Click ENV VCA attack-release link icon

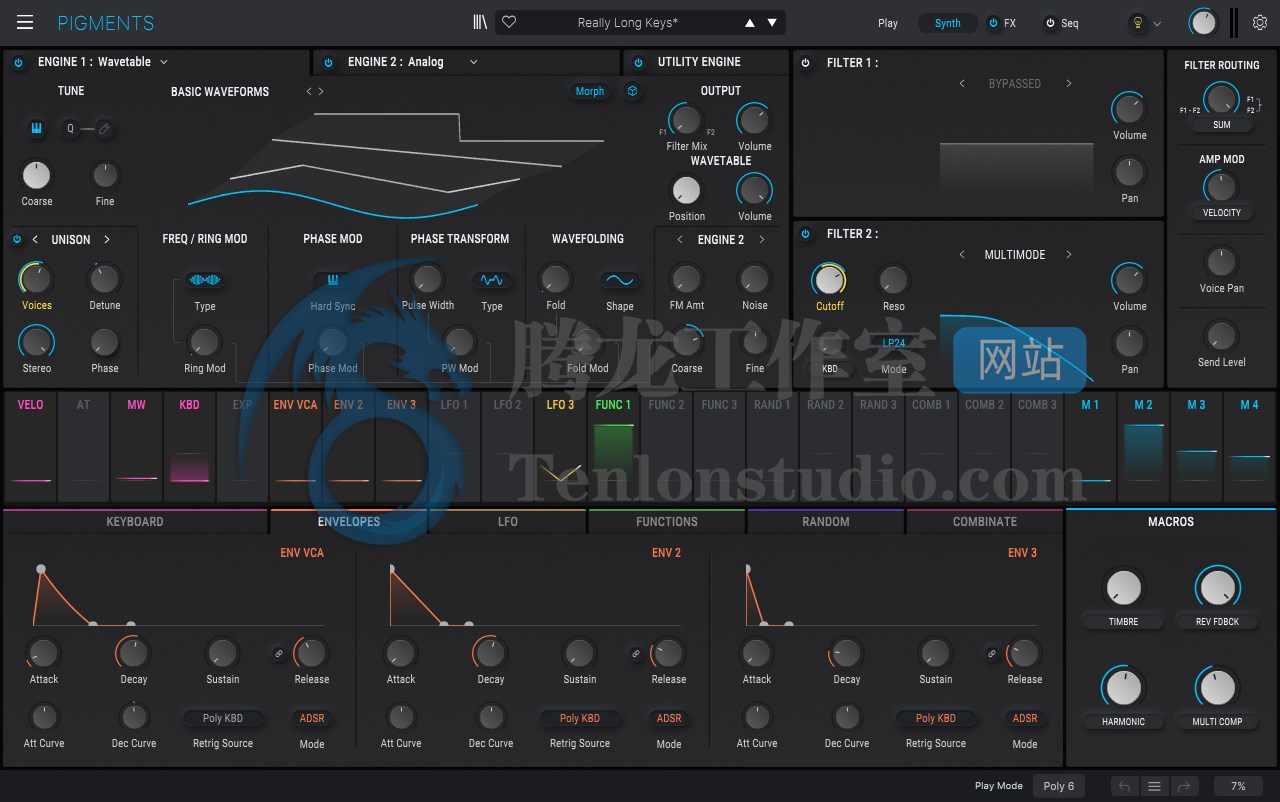tap(279, 653)
